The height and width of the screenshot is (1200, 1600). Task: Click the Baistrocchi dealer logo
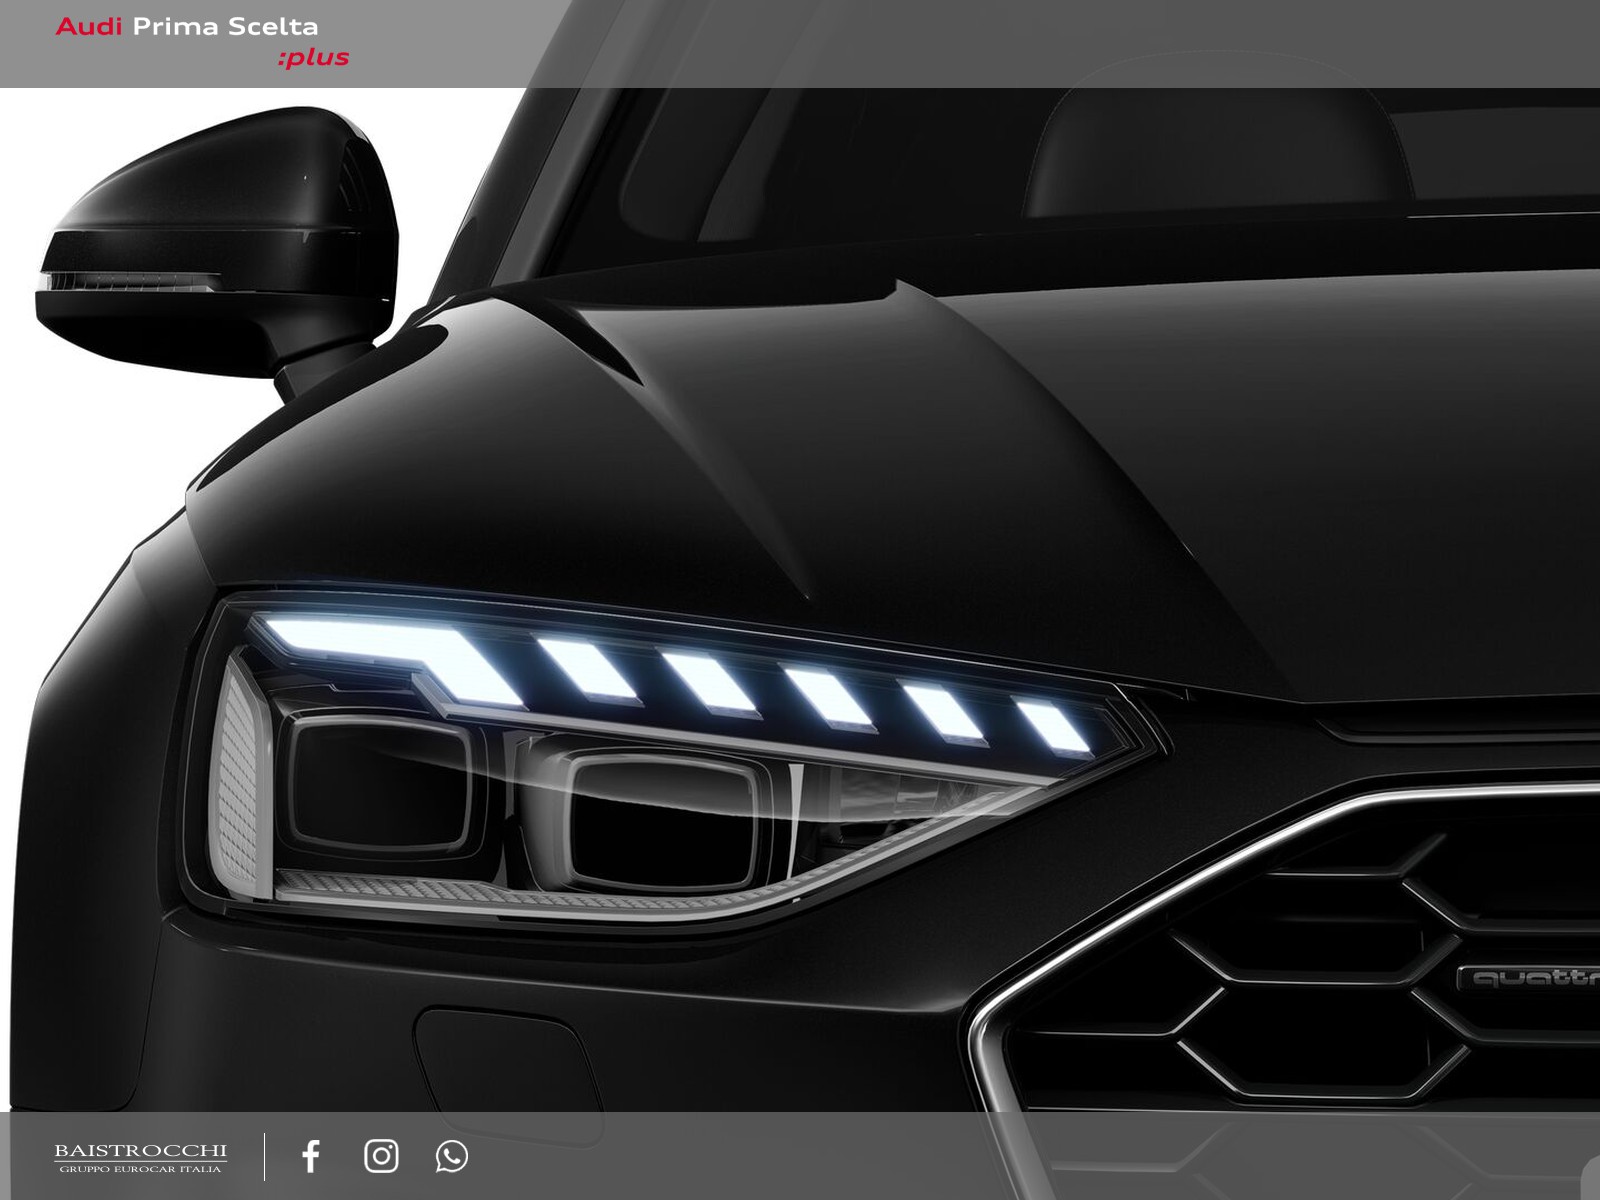coord(140,1157)
